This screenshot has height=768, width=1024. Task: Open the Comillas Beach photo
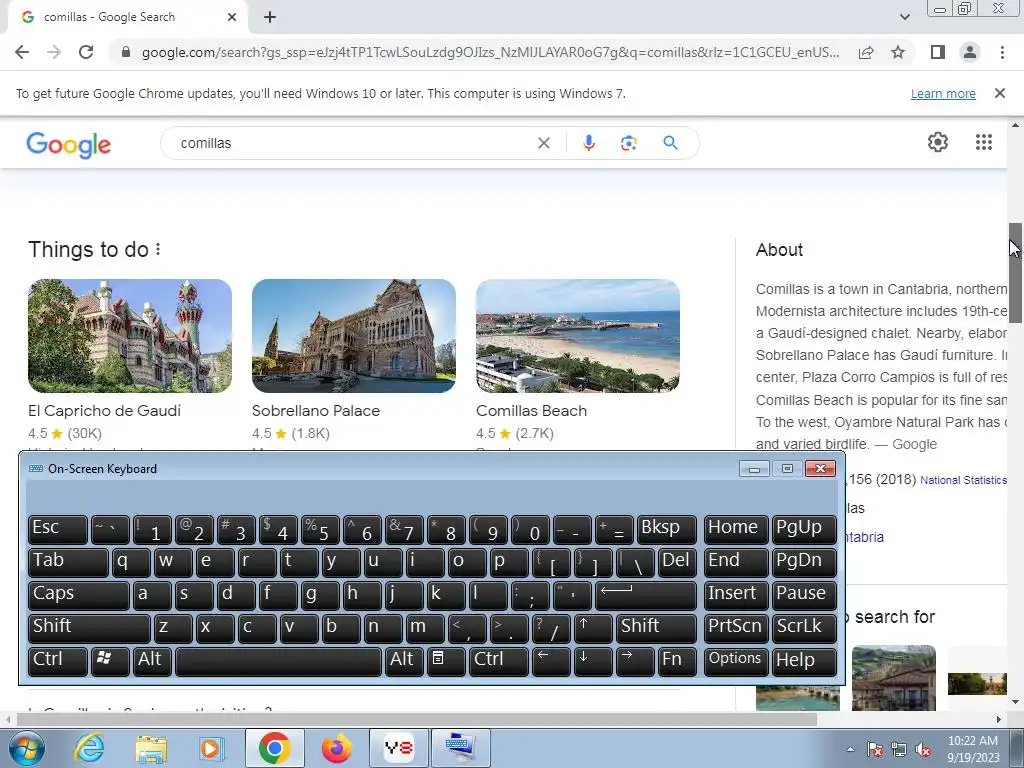tap(578, 336)
